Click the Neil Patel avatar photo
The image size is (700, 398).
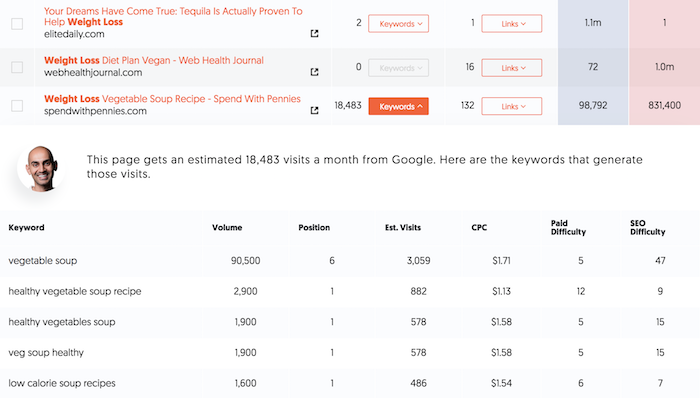pos(41,169)
